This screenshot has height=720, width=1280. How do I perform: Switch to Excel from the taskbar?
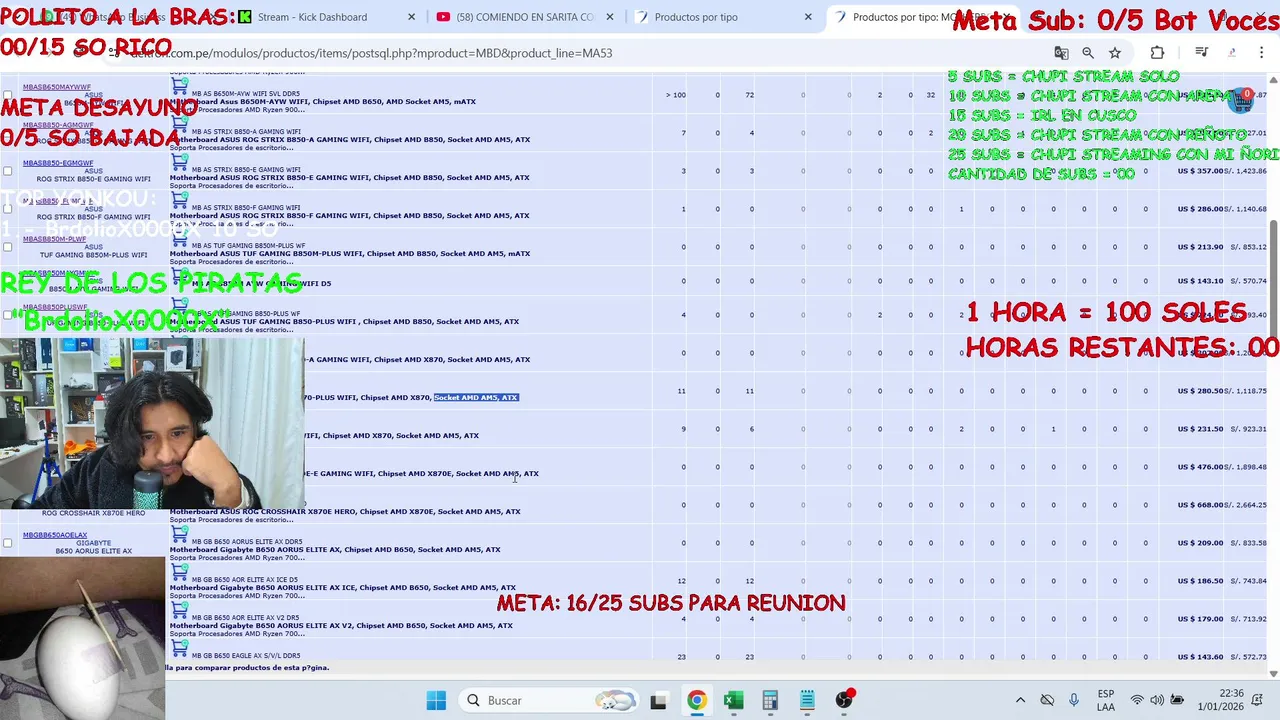(733, 700)
